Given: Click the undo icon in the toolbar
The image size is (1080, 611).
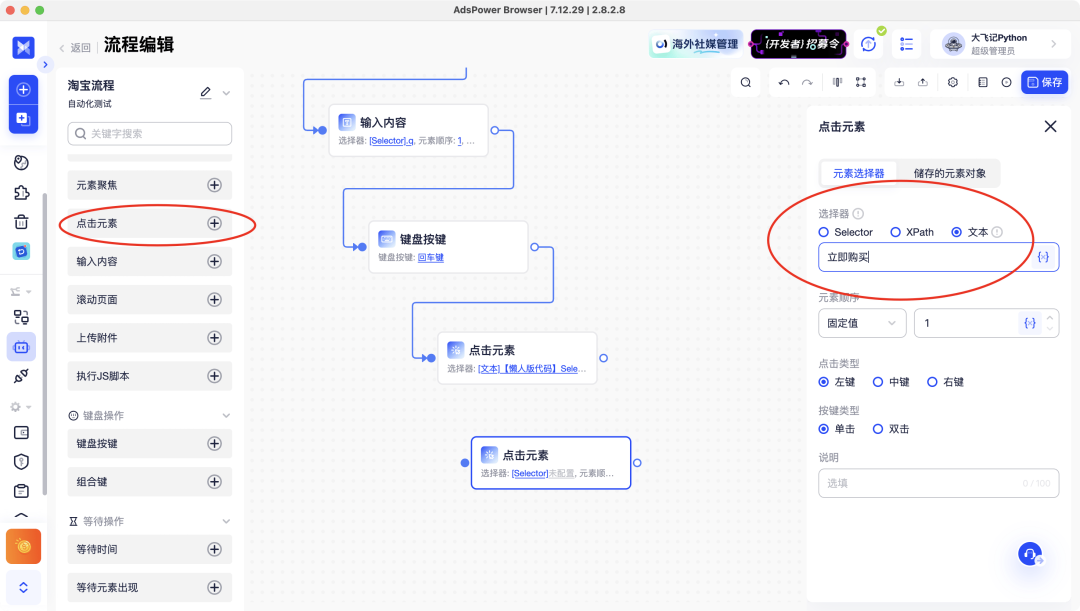Looking at the screenshot, I should [x=783, y=82].
